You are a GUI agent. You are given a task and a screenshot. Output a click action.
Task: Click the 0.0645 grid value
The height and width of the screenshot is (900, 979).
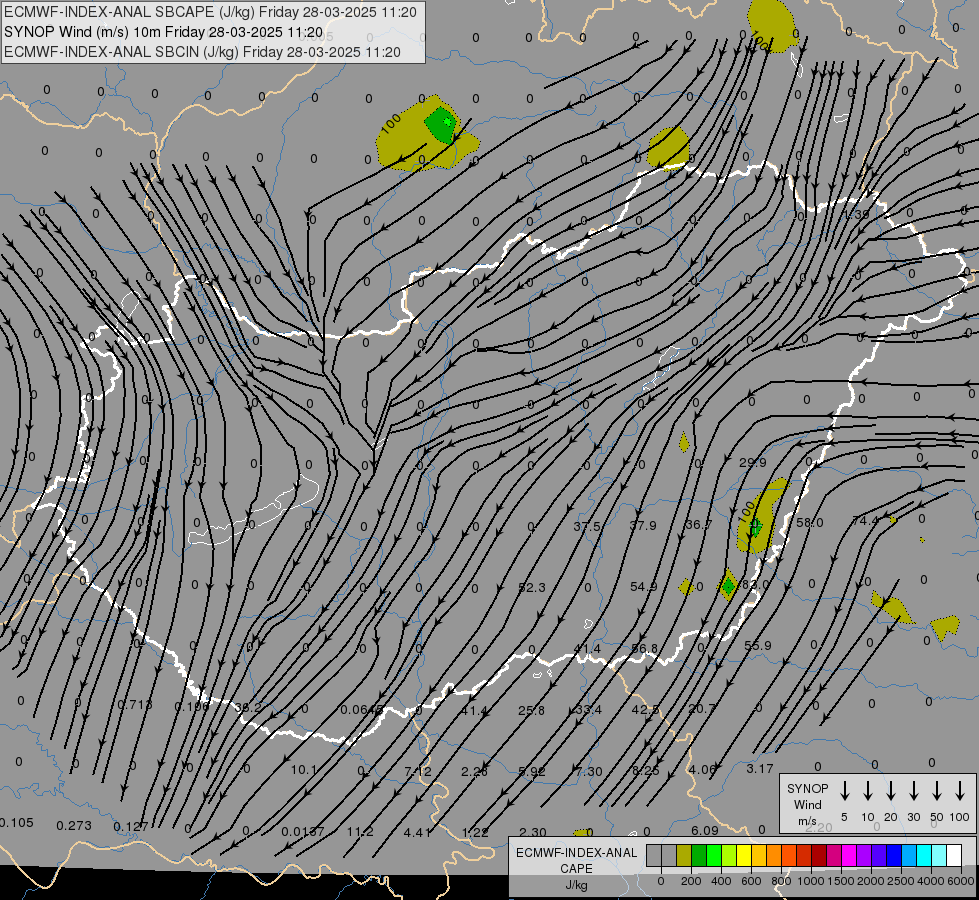362,710
